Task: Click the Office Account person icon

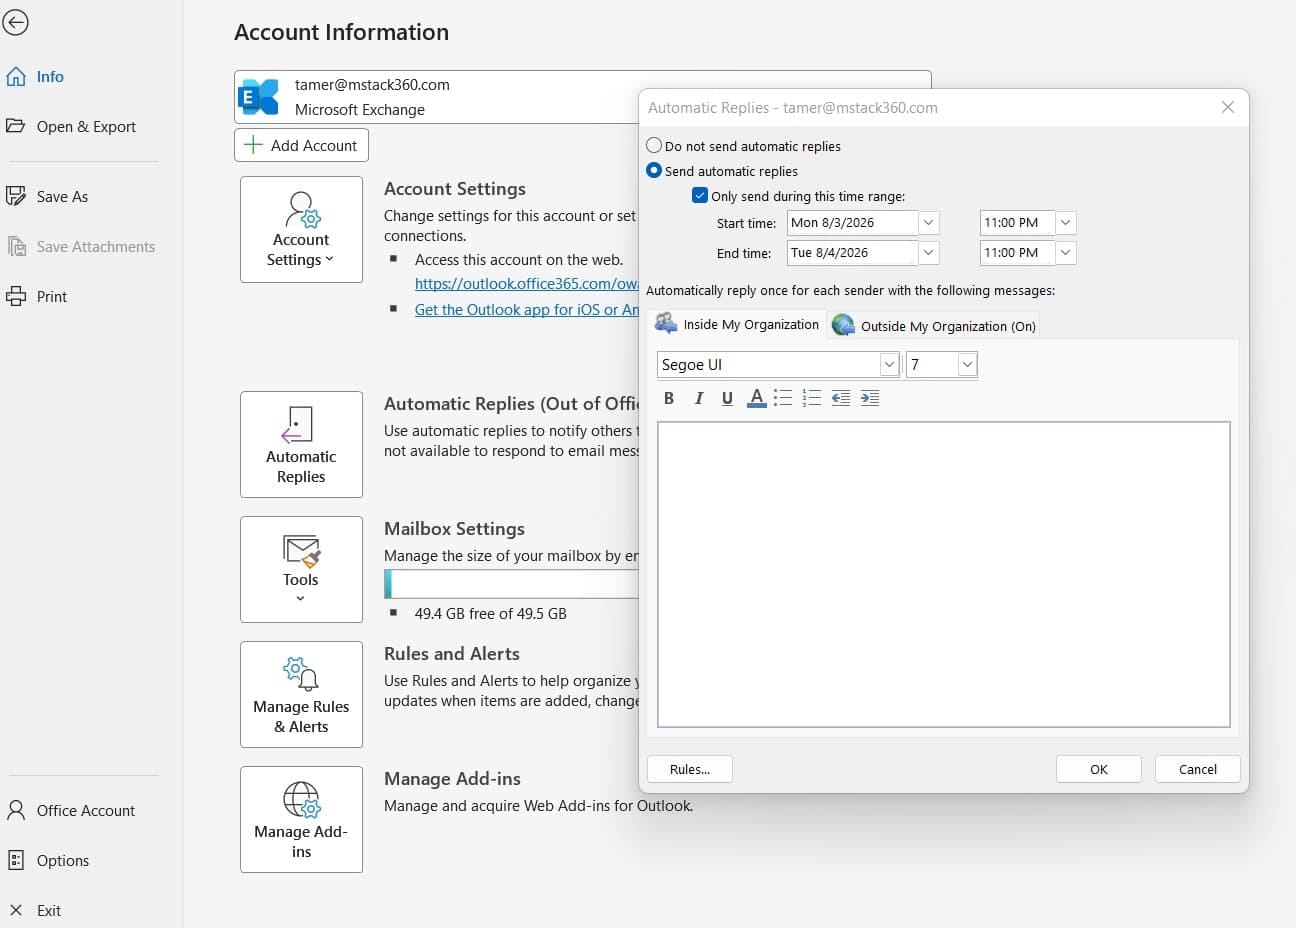Action: tap(16, 810)
